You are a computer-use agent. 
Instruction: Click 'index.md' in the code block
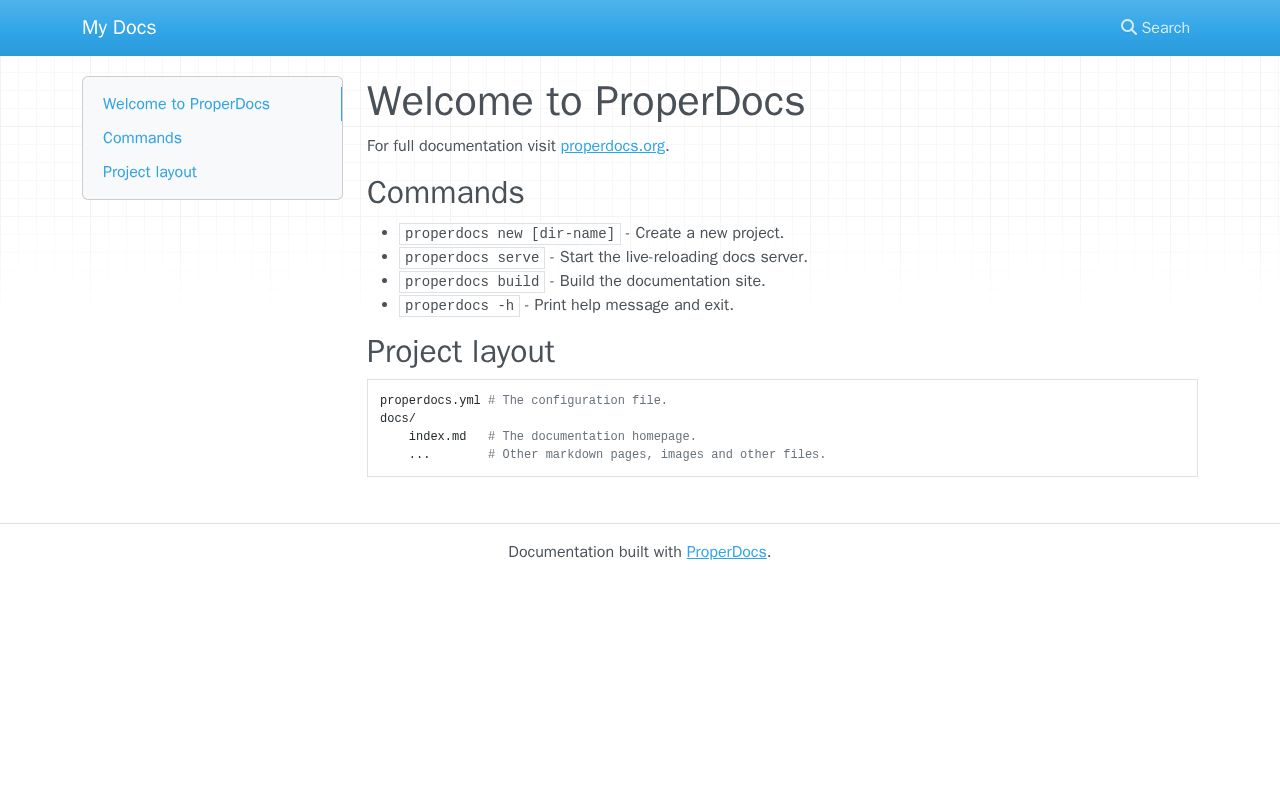coord(438,437)
